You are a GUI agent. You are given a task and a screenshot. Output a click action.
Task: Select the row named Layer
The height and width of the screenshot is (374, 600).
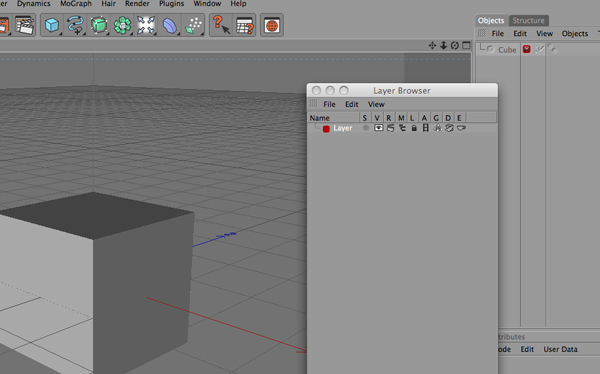pos(402,128)
